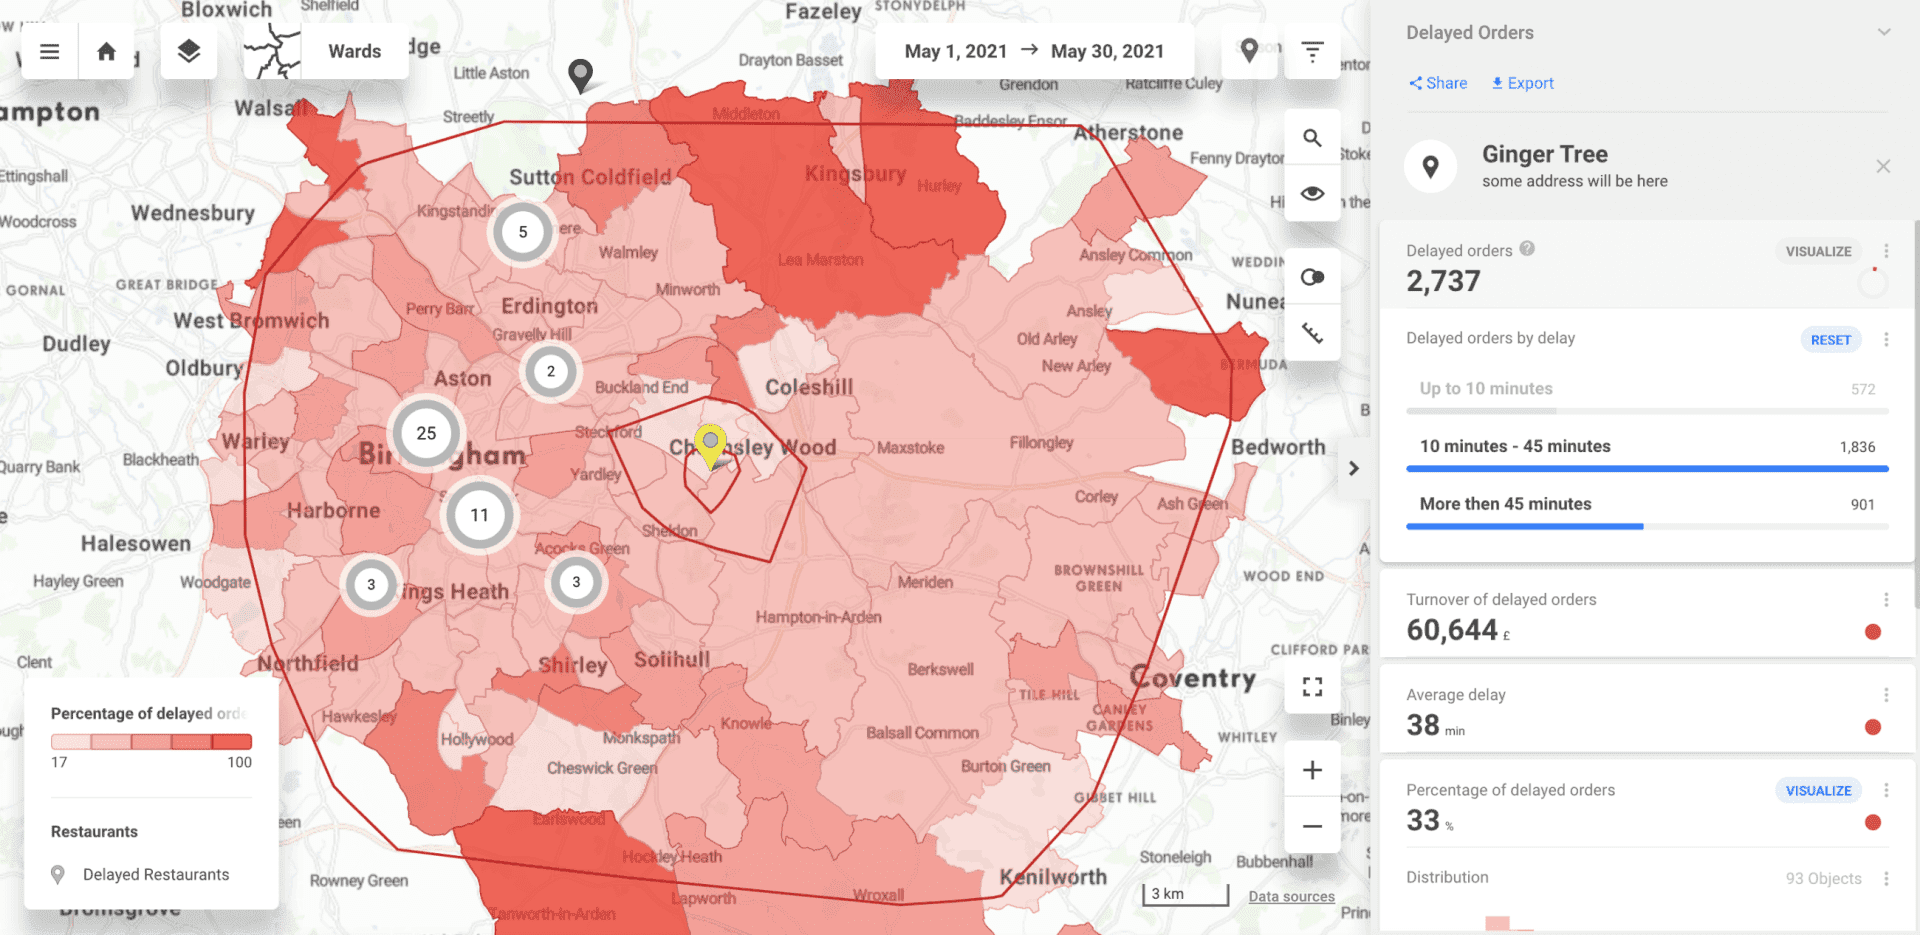
Task: Toggle the red indicator for Turnover of delayed orders
Action: pos(1872,631)
